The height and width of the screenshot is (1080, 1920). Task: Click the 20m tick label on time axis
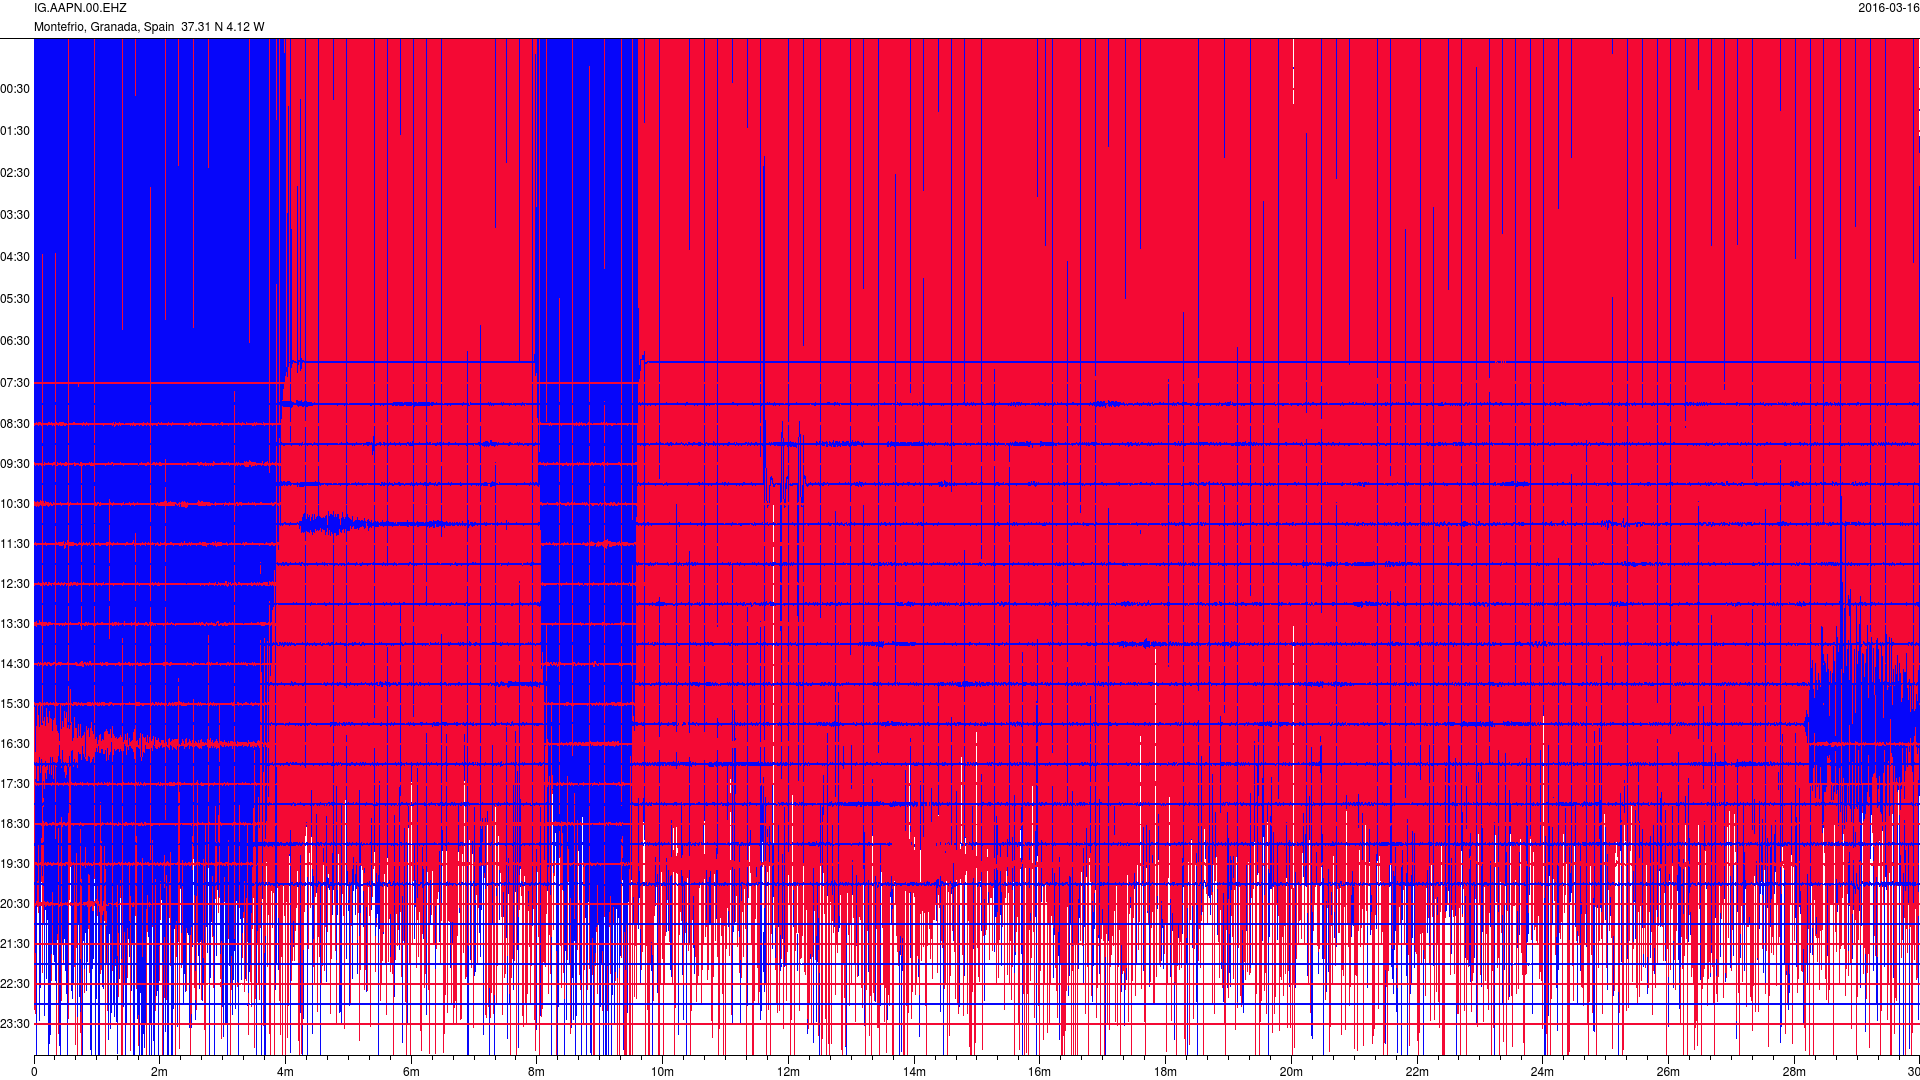point(1291,1072)
